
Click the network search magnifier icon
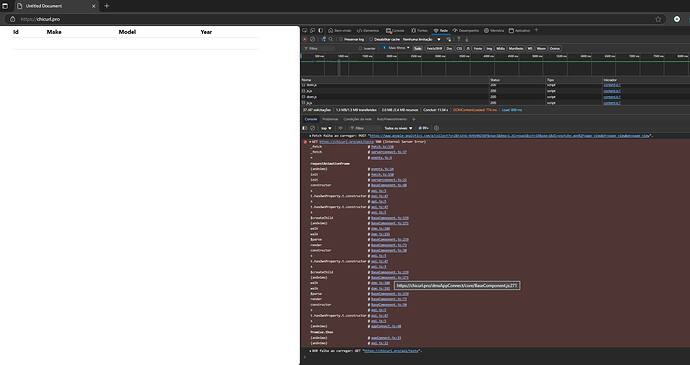[331, 39]
